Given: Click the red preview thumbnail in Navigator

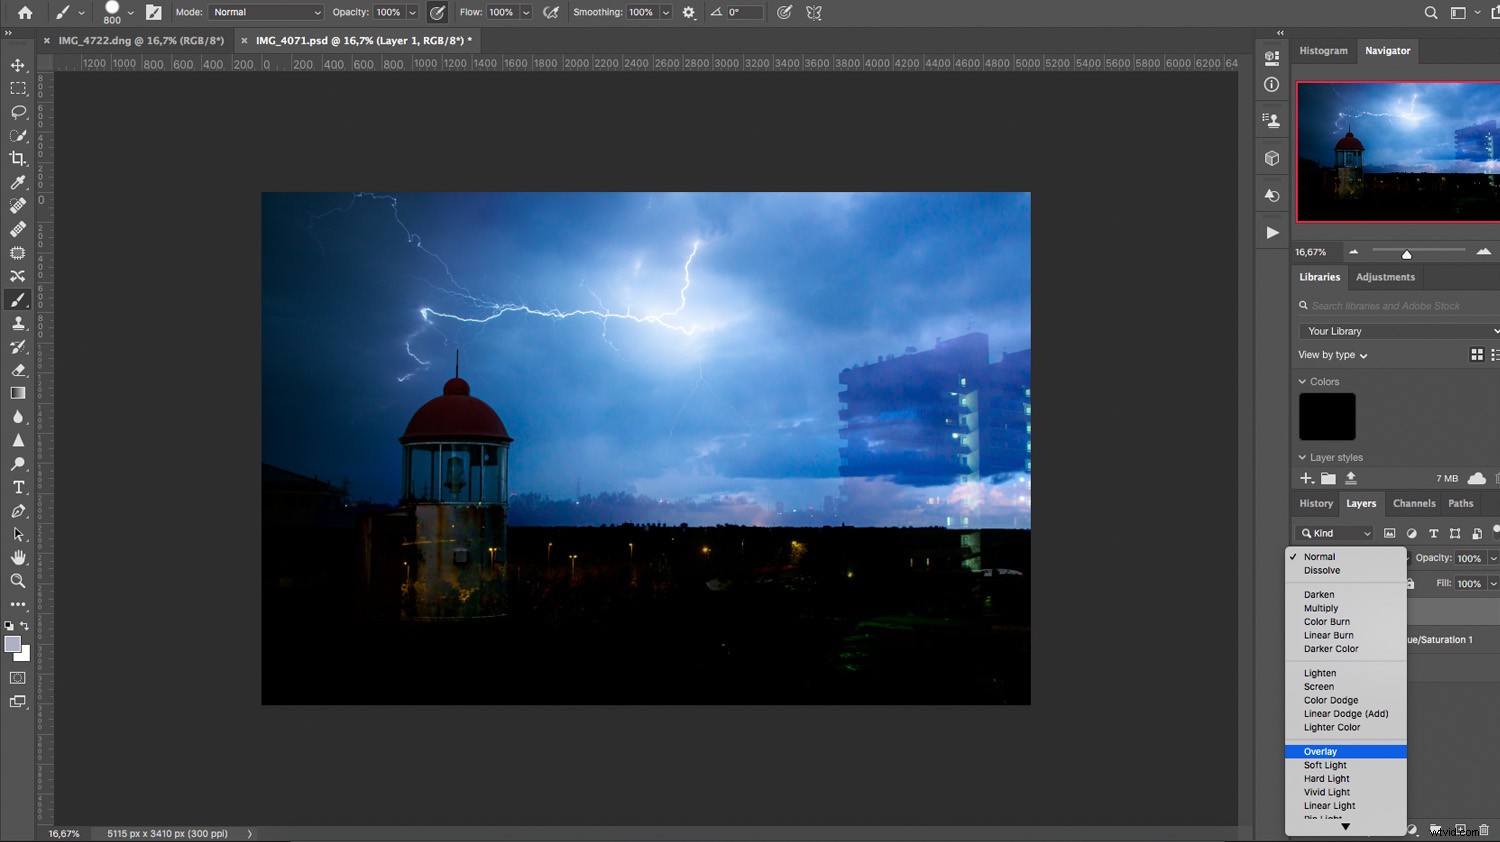Looking at the screenshot, I should coord(1396,151).
